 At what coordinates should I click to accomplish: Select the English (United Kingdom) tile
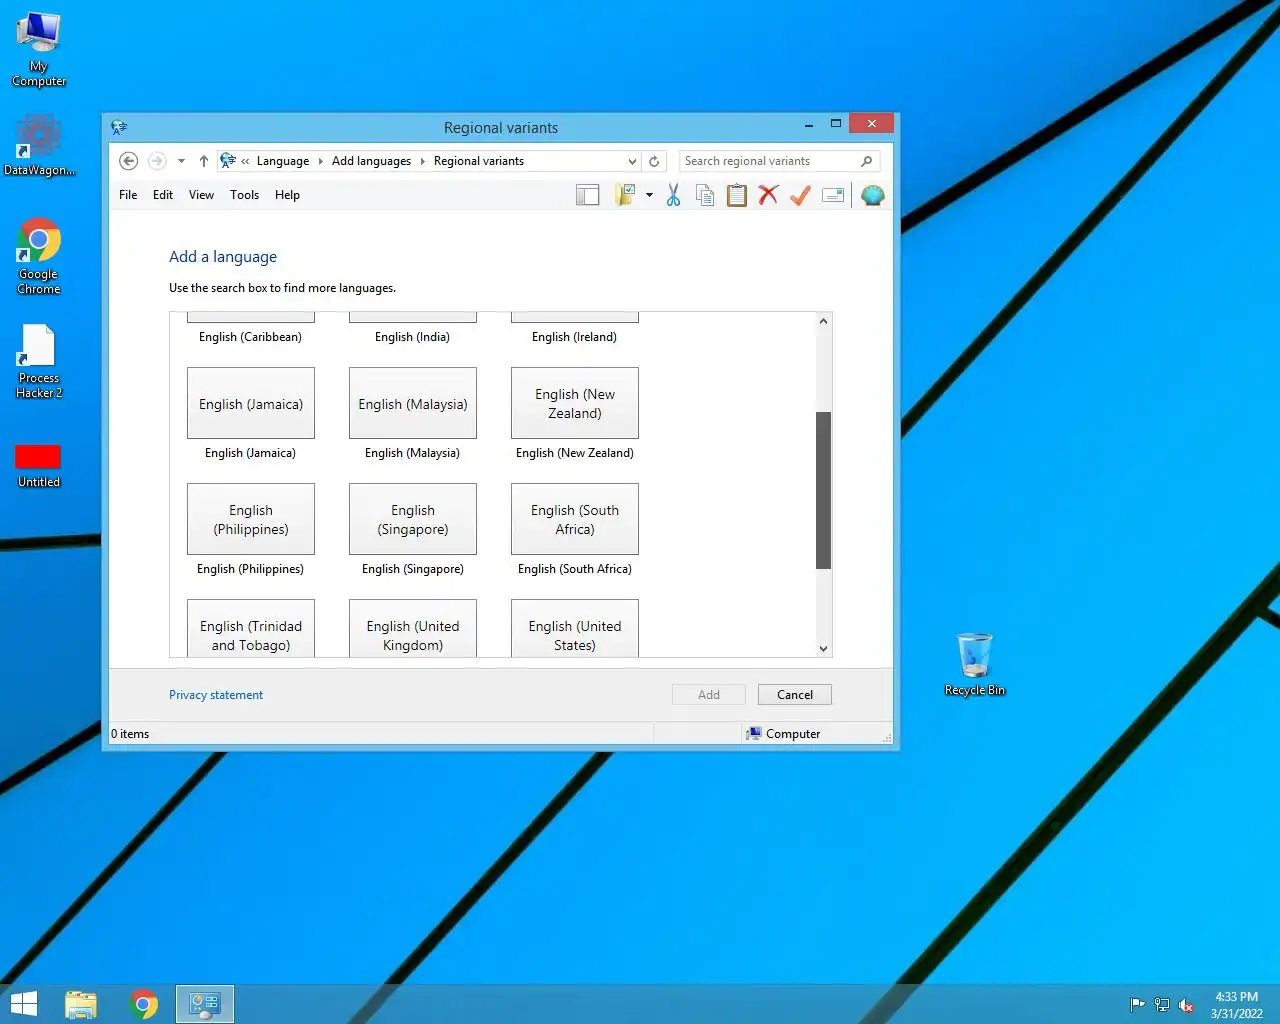pos(413,628)
